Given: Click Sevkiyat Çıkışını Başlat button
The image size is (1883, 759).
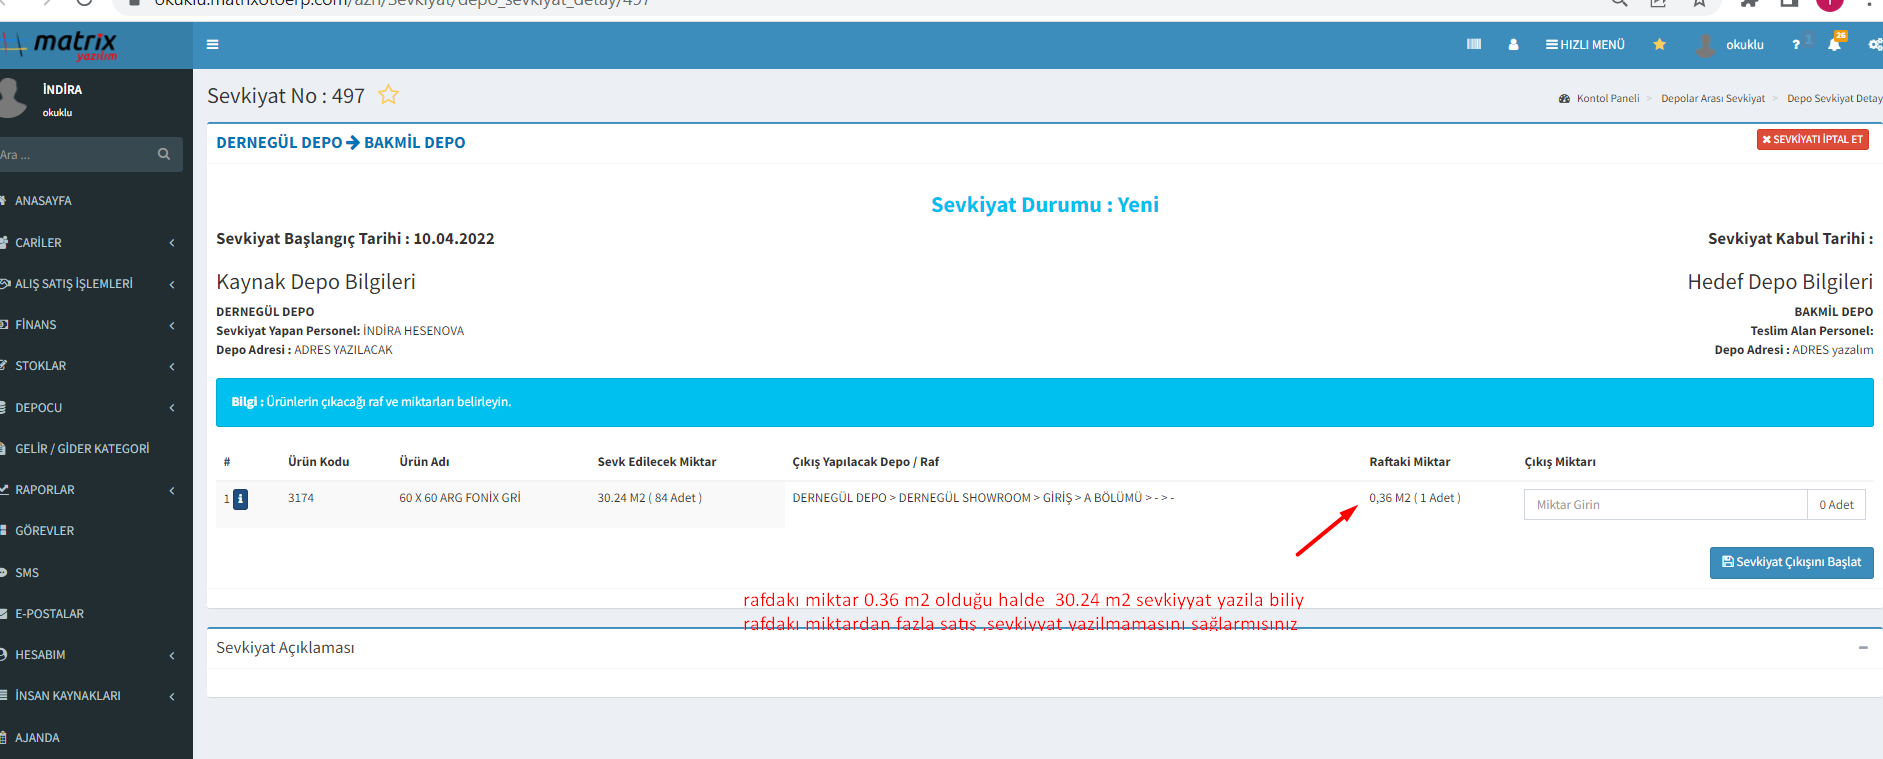Looking at the screenshot, I should point(1791,562).
